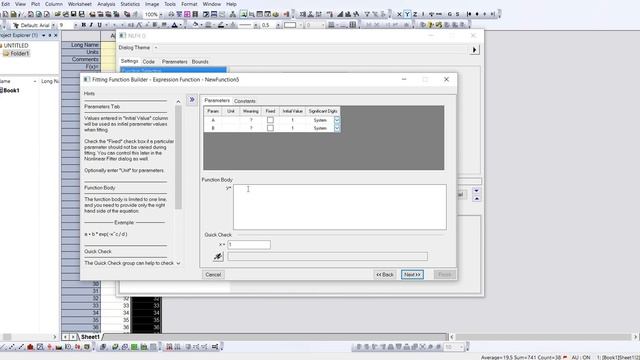
Task: Open Significant Digits dropdown for parameter B
Action: click(337, 128)
